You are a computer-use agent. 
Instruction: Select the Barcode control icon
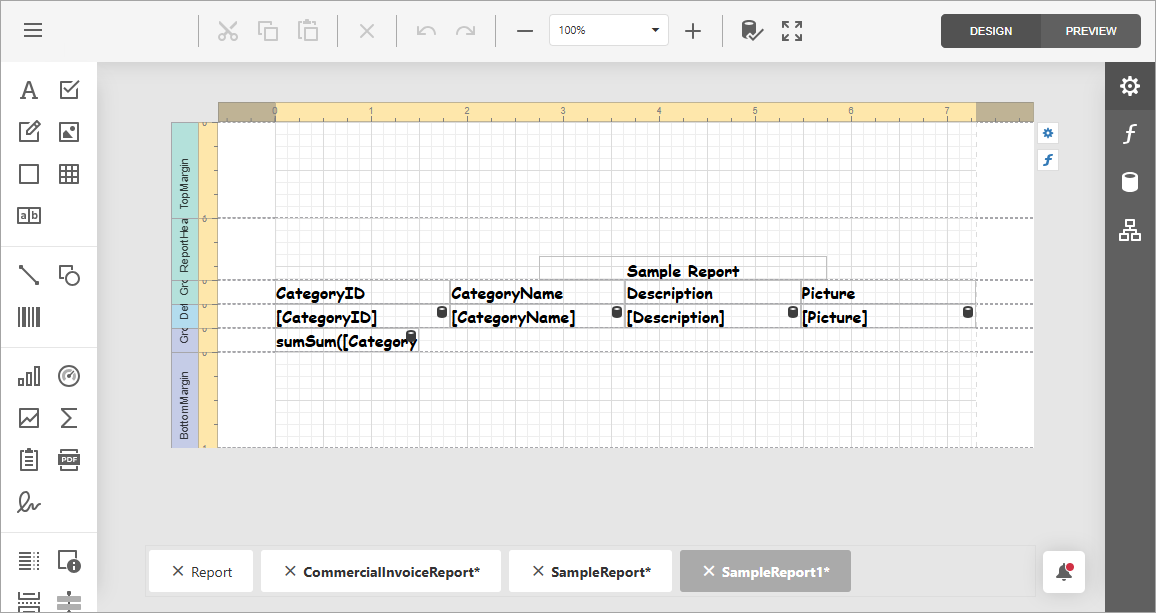pyautogui.click(x=29, y=317)
